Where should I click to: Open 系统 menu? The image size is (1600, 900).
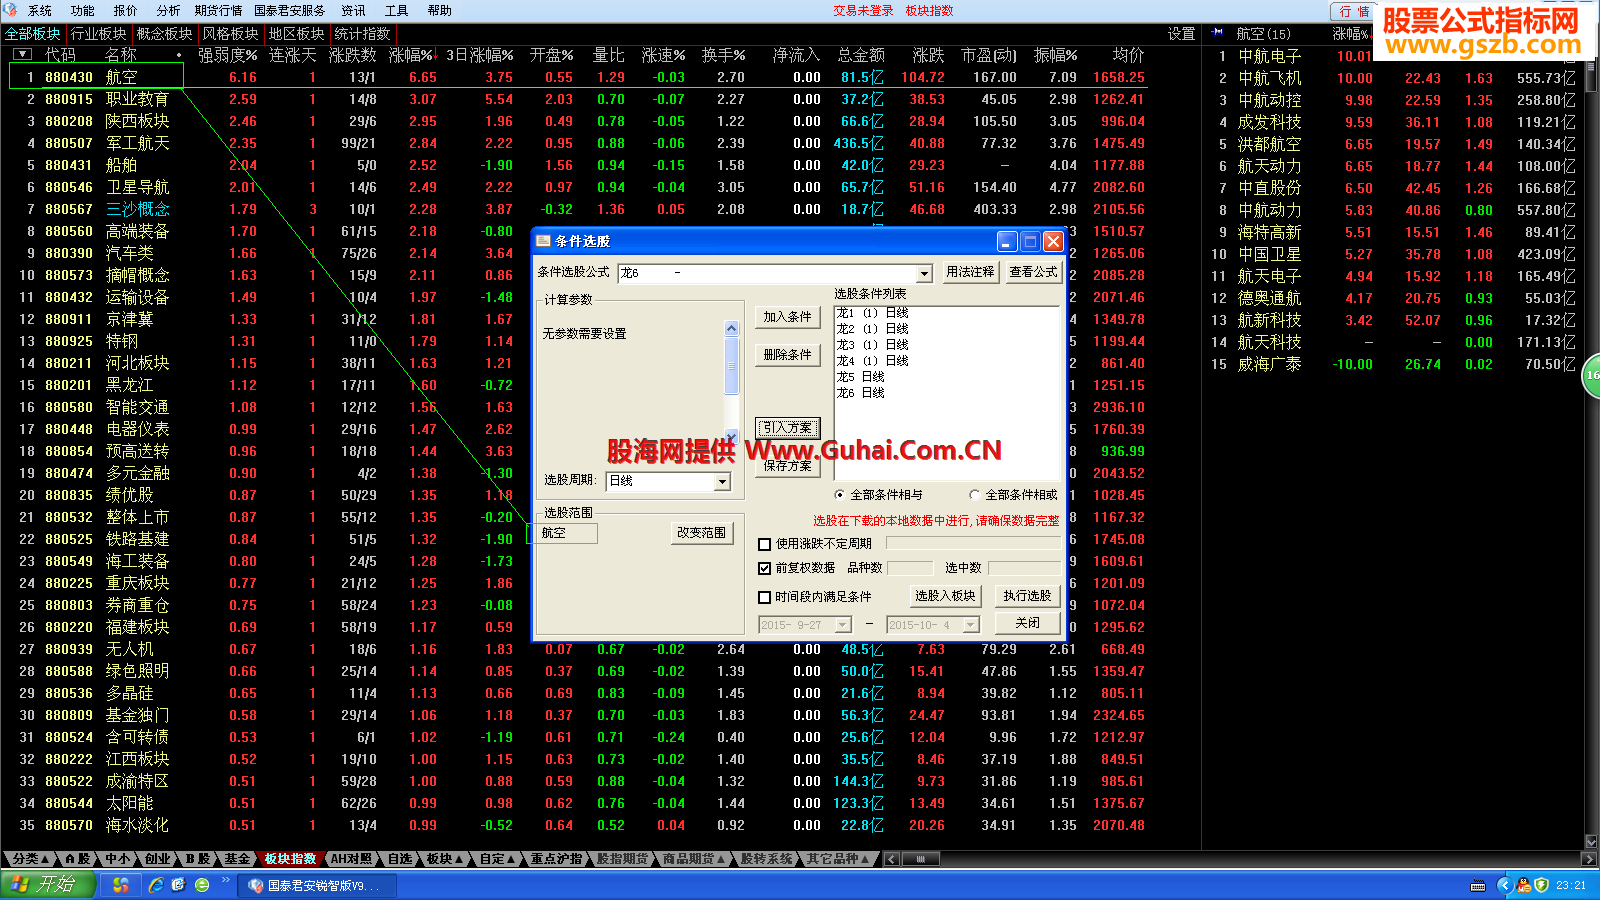(40, 11)
